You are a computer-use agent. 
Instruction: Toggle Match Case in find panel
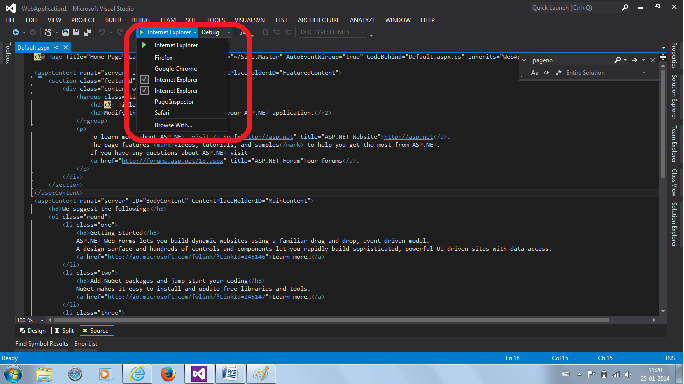coord(534,73)
